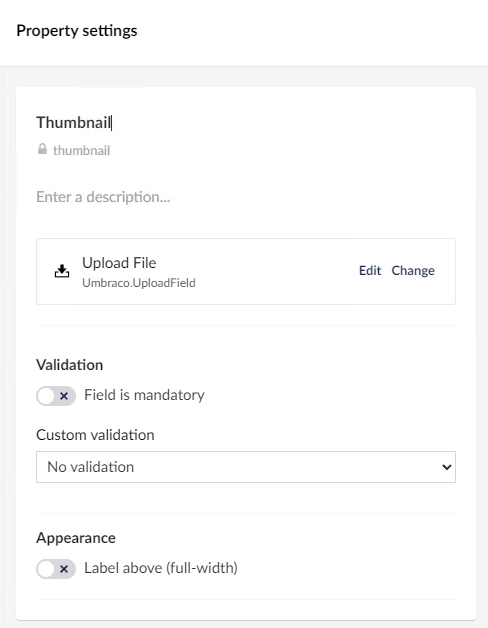Click the Property settings heading
The image size is (488, 628).
click(x=77, y=31)
